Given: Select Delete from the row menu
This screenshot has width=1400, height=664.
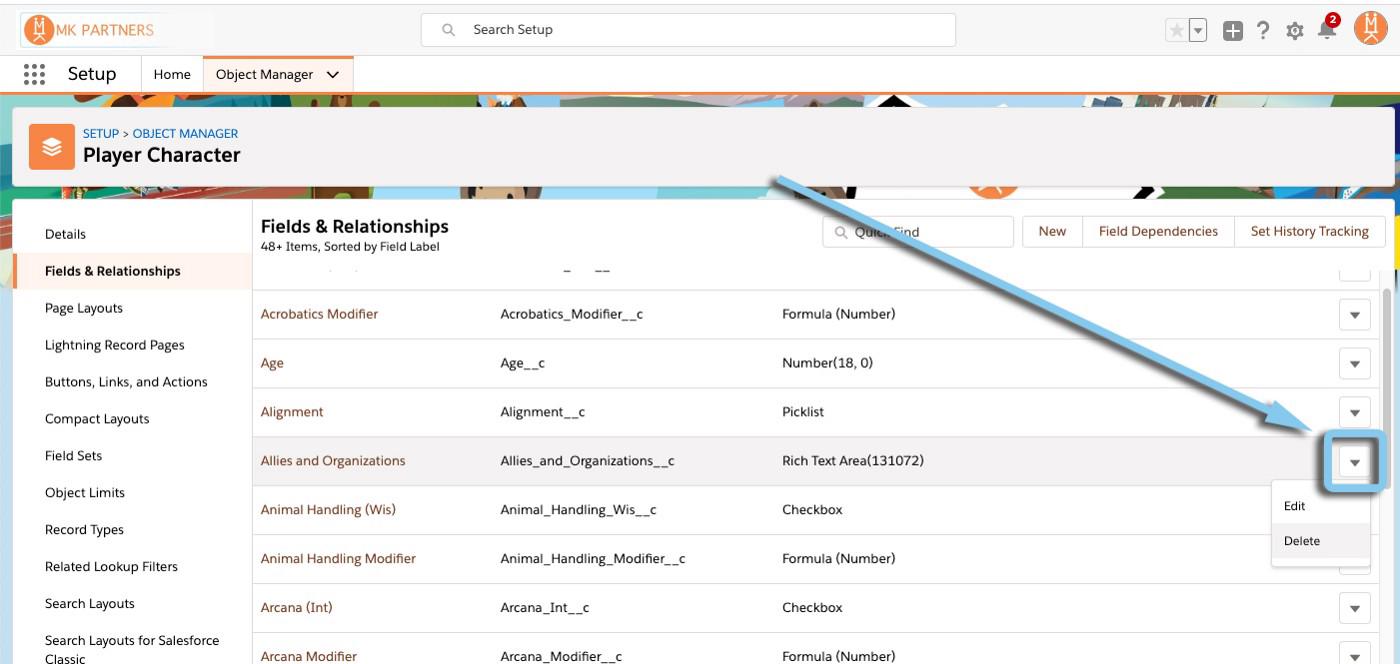Looking at the screenshot, I should pyautogui.click(x=1302, y=541).
